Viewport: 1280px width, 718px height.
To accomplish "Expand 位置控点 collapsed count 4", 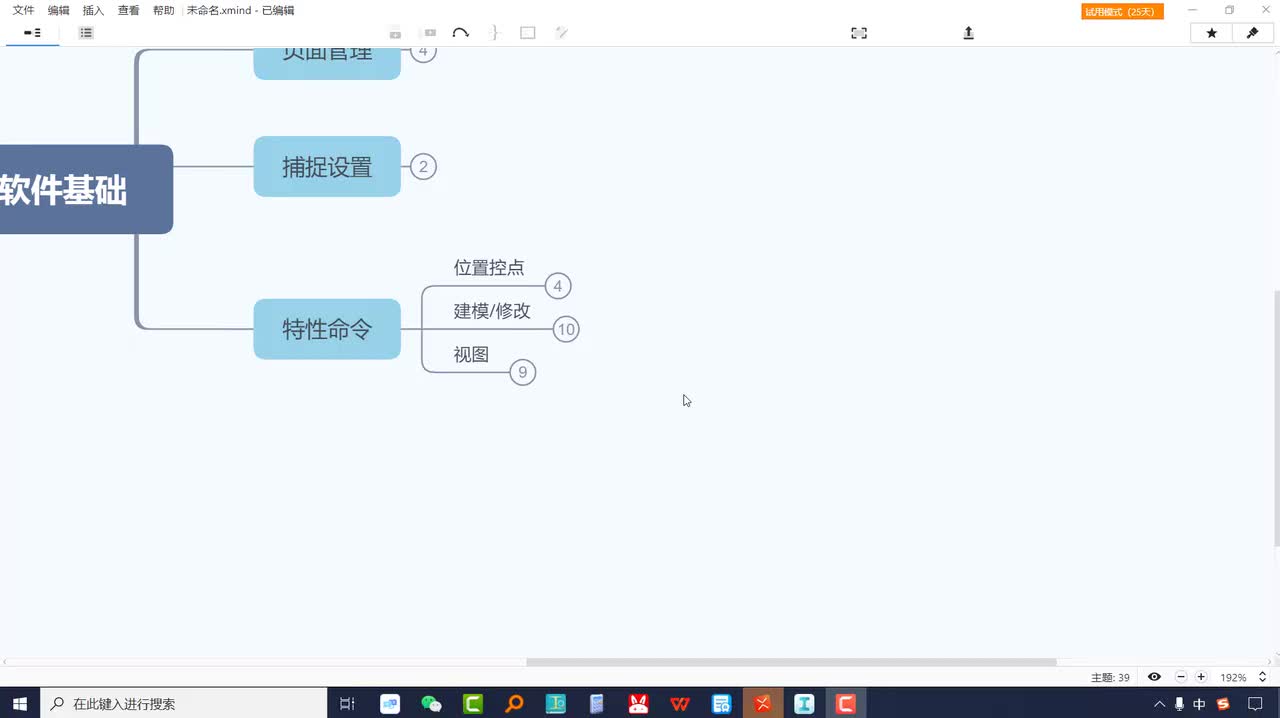I will 558,286.
